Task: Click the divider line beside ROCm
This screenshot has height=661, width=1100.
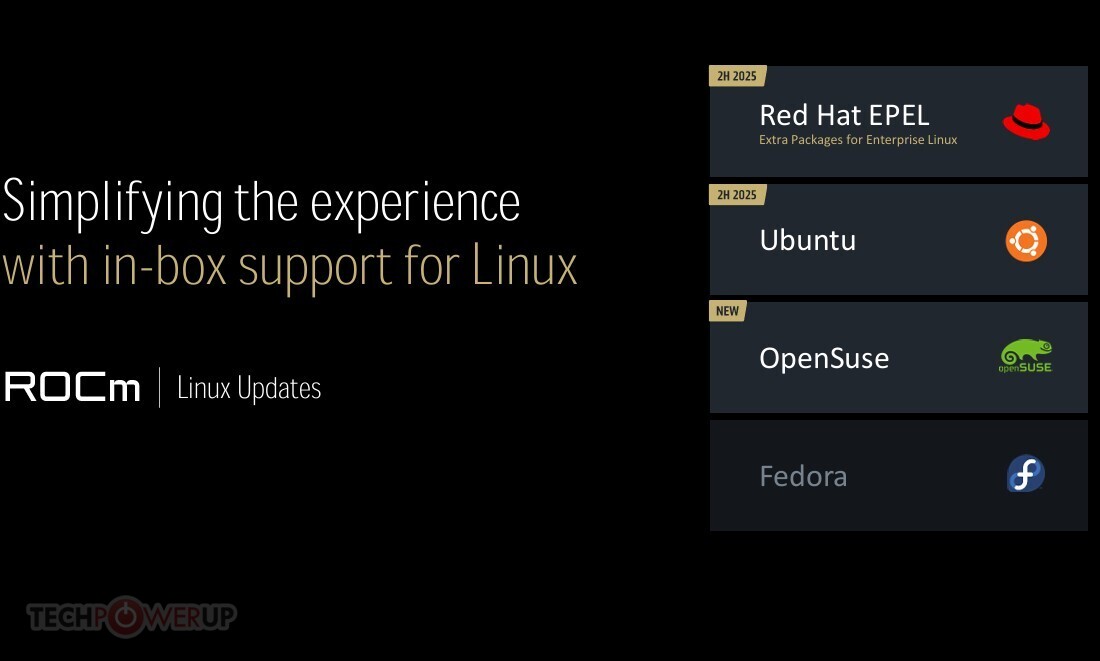Action: 159,387
